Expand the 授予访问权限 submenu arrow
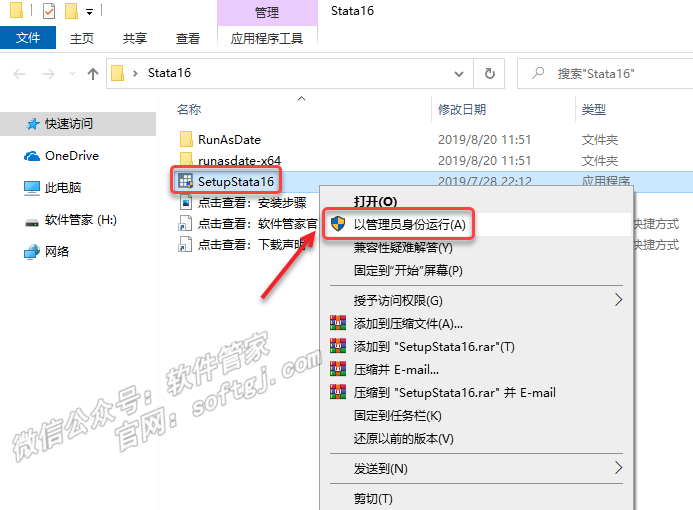693x510 pixels. tap(619, 300)
